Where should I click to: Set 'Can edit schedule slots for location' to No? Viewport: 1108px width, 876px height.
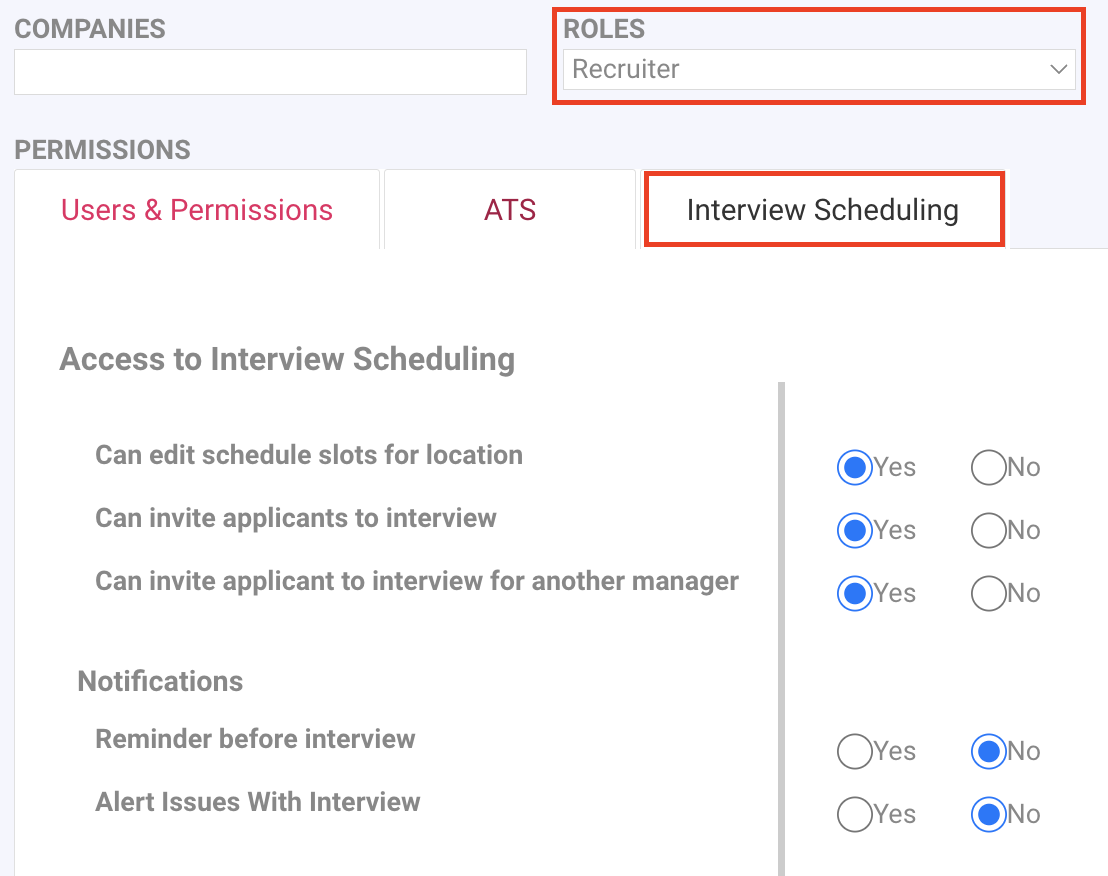coord(988,467)
